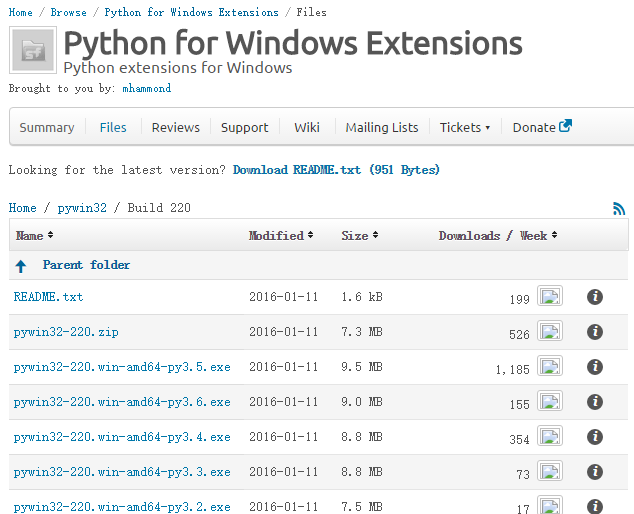Click the 526 downloads count
This screenshot has width=634, height=514.
click(519, 334)
